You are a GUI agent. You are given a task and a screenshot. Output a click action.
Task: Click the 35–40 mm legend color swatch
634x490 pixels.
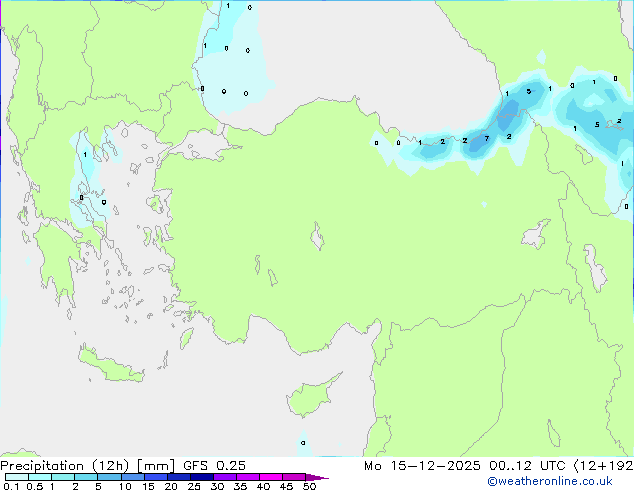(247, 477)
